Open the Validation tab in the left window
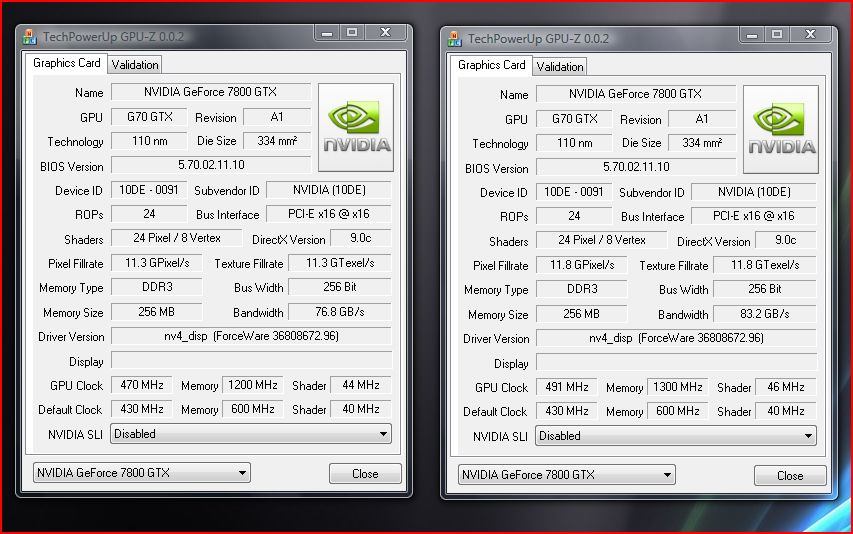Screen dimensions: 853x534 tap(135, 65)
